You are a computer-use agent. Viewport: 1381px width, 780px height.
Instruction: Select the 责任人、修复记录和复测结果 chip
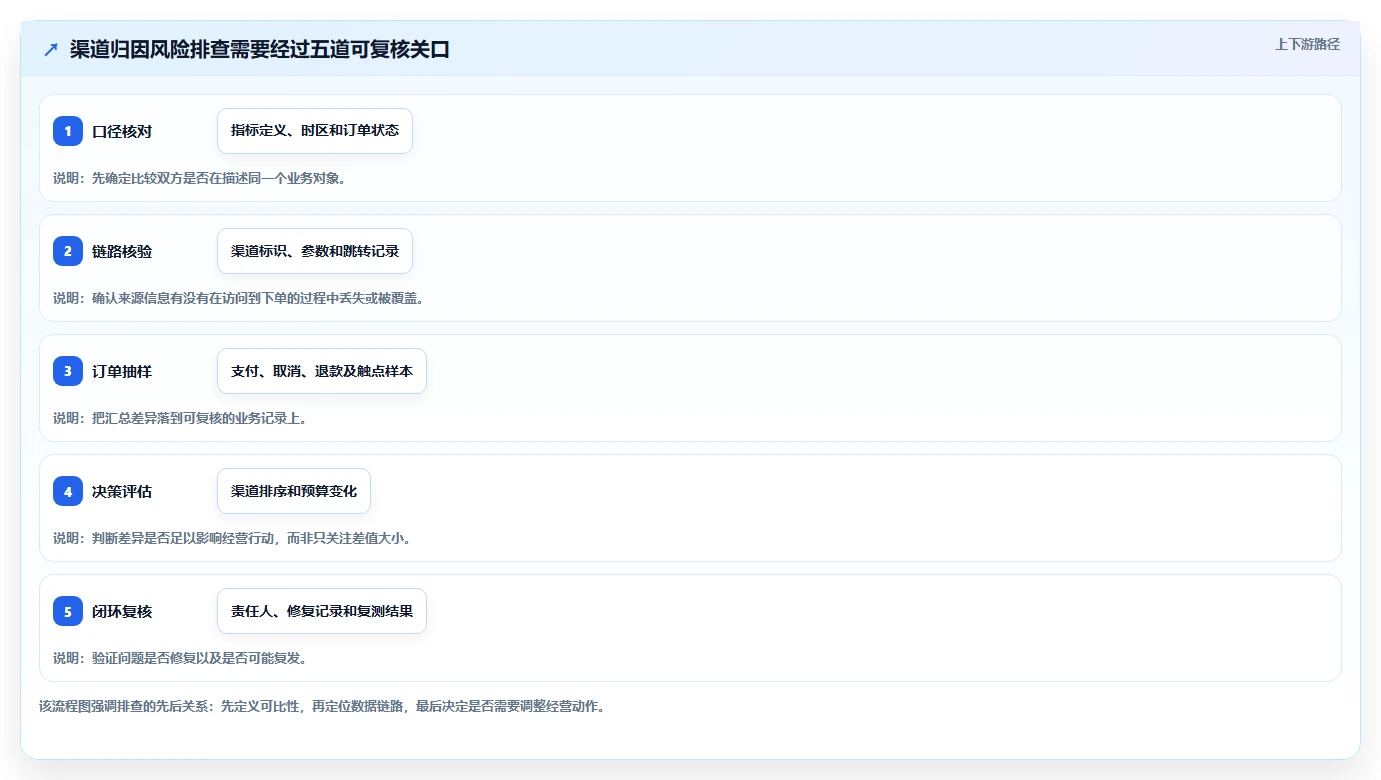322,611
